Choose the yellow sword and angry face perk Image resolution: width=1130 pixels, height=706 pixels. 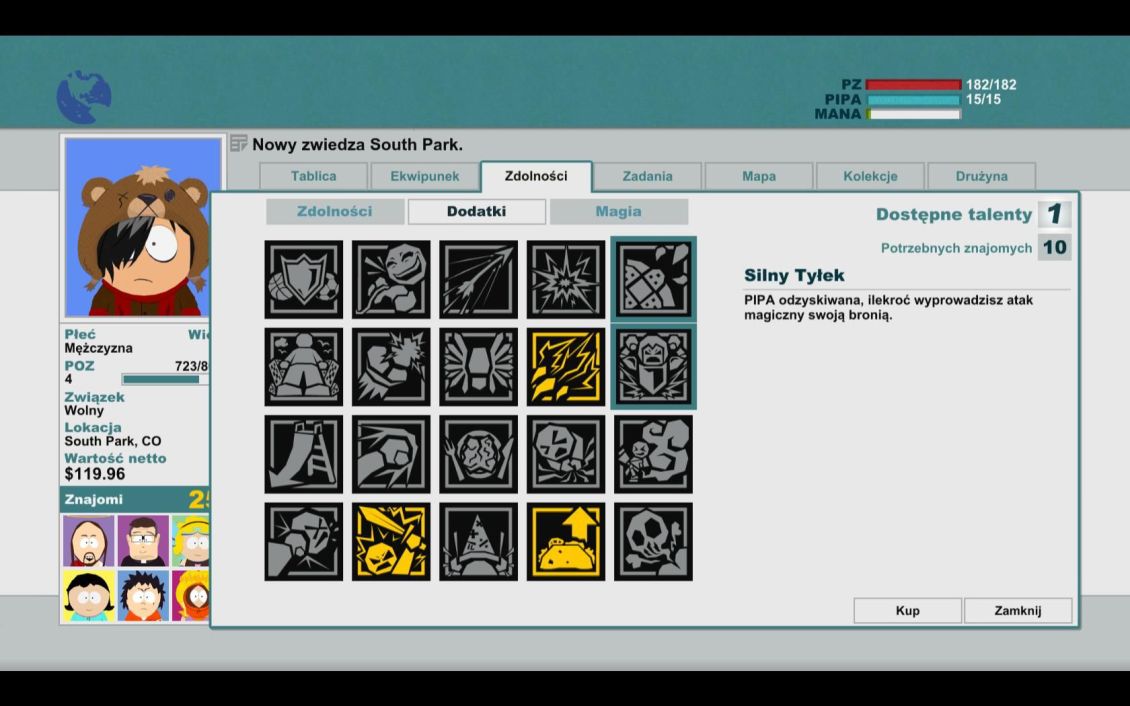point(391,541)
